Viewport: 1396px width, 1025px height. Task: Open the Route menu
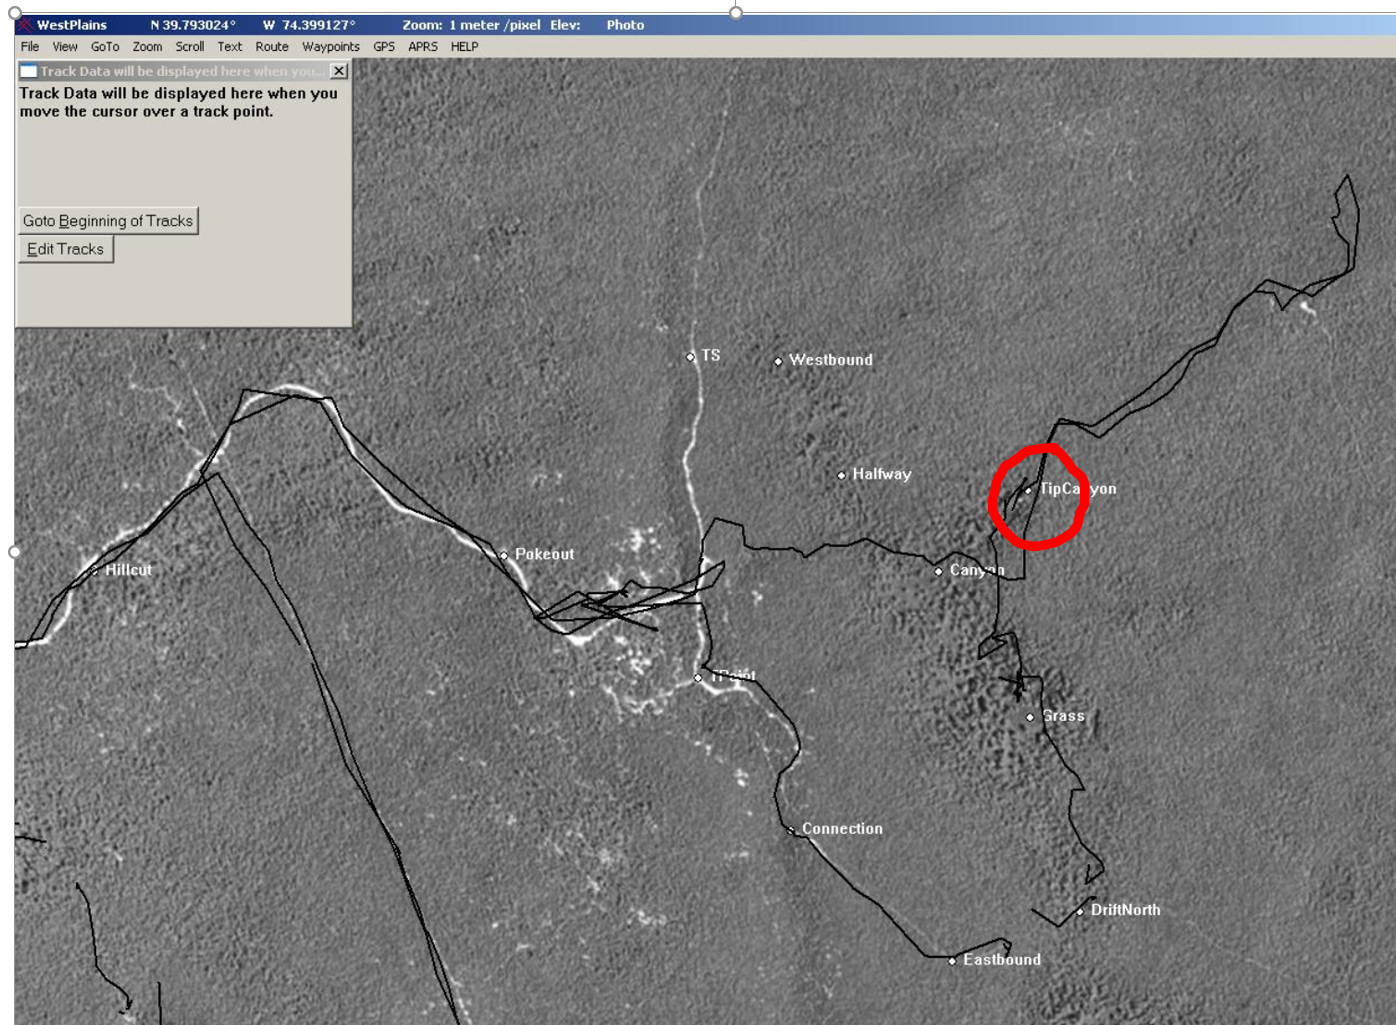click(271, 47)
